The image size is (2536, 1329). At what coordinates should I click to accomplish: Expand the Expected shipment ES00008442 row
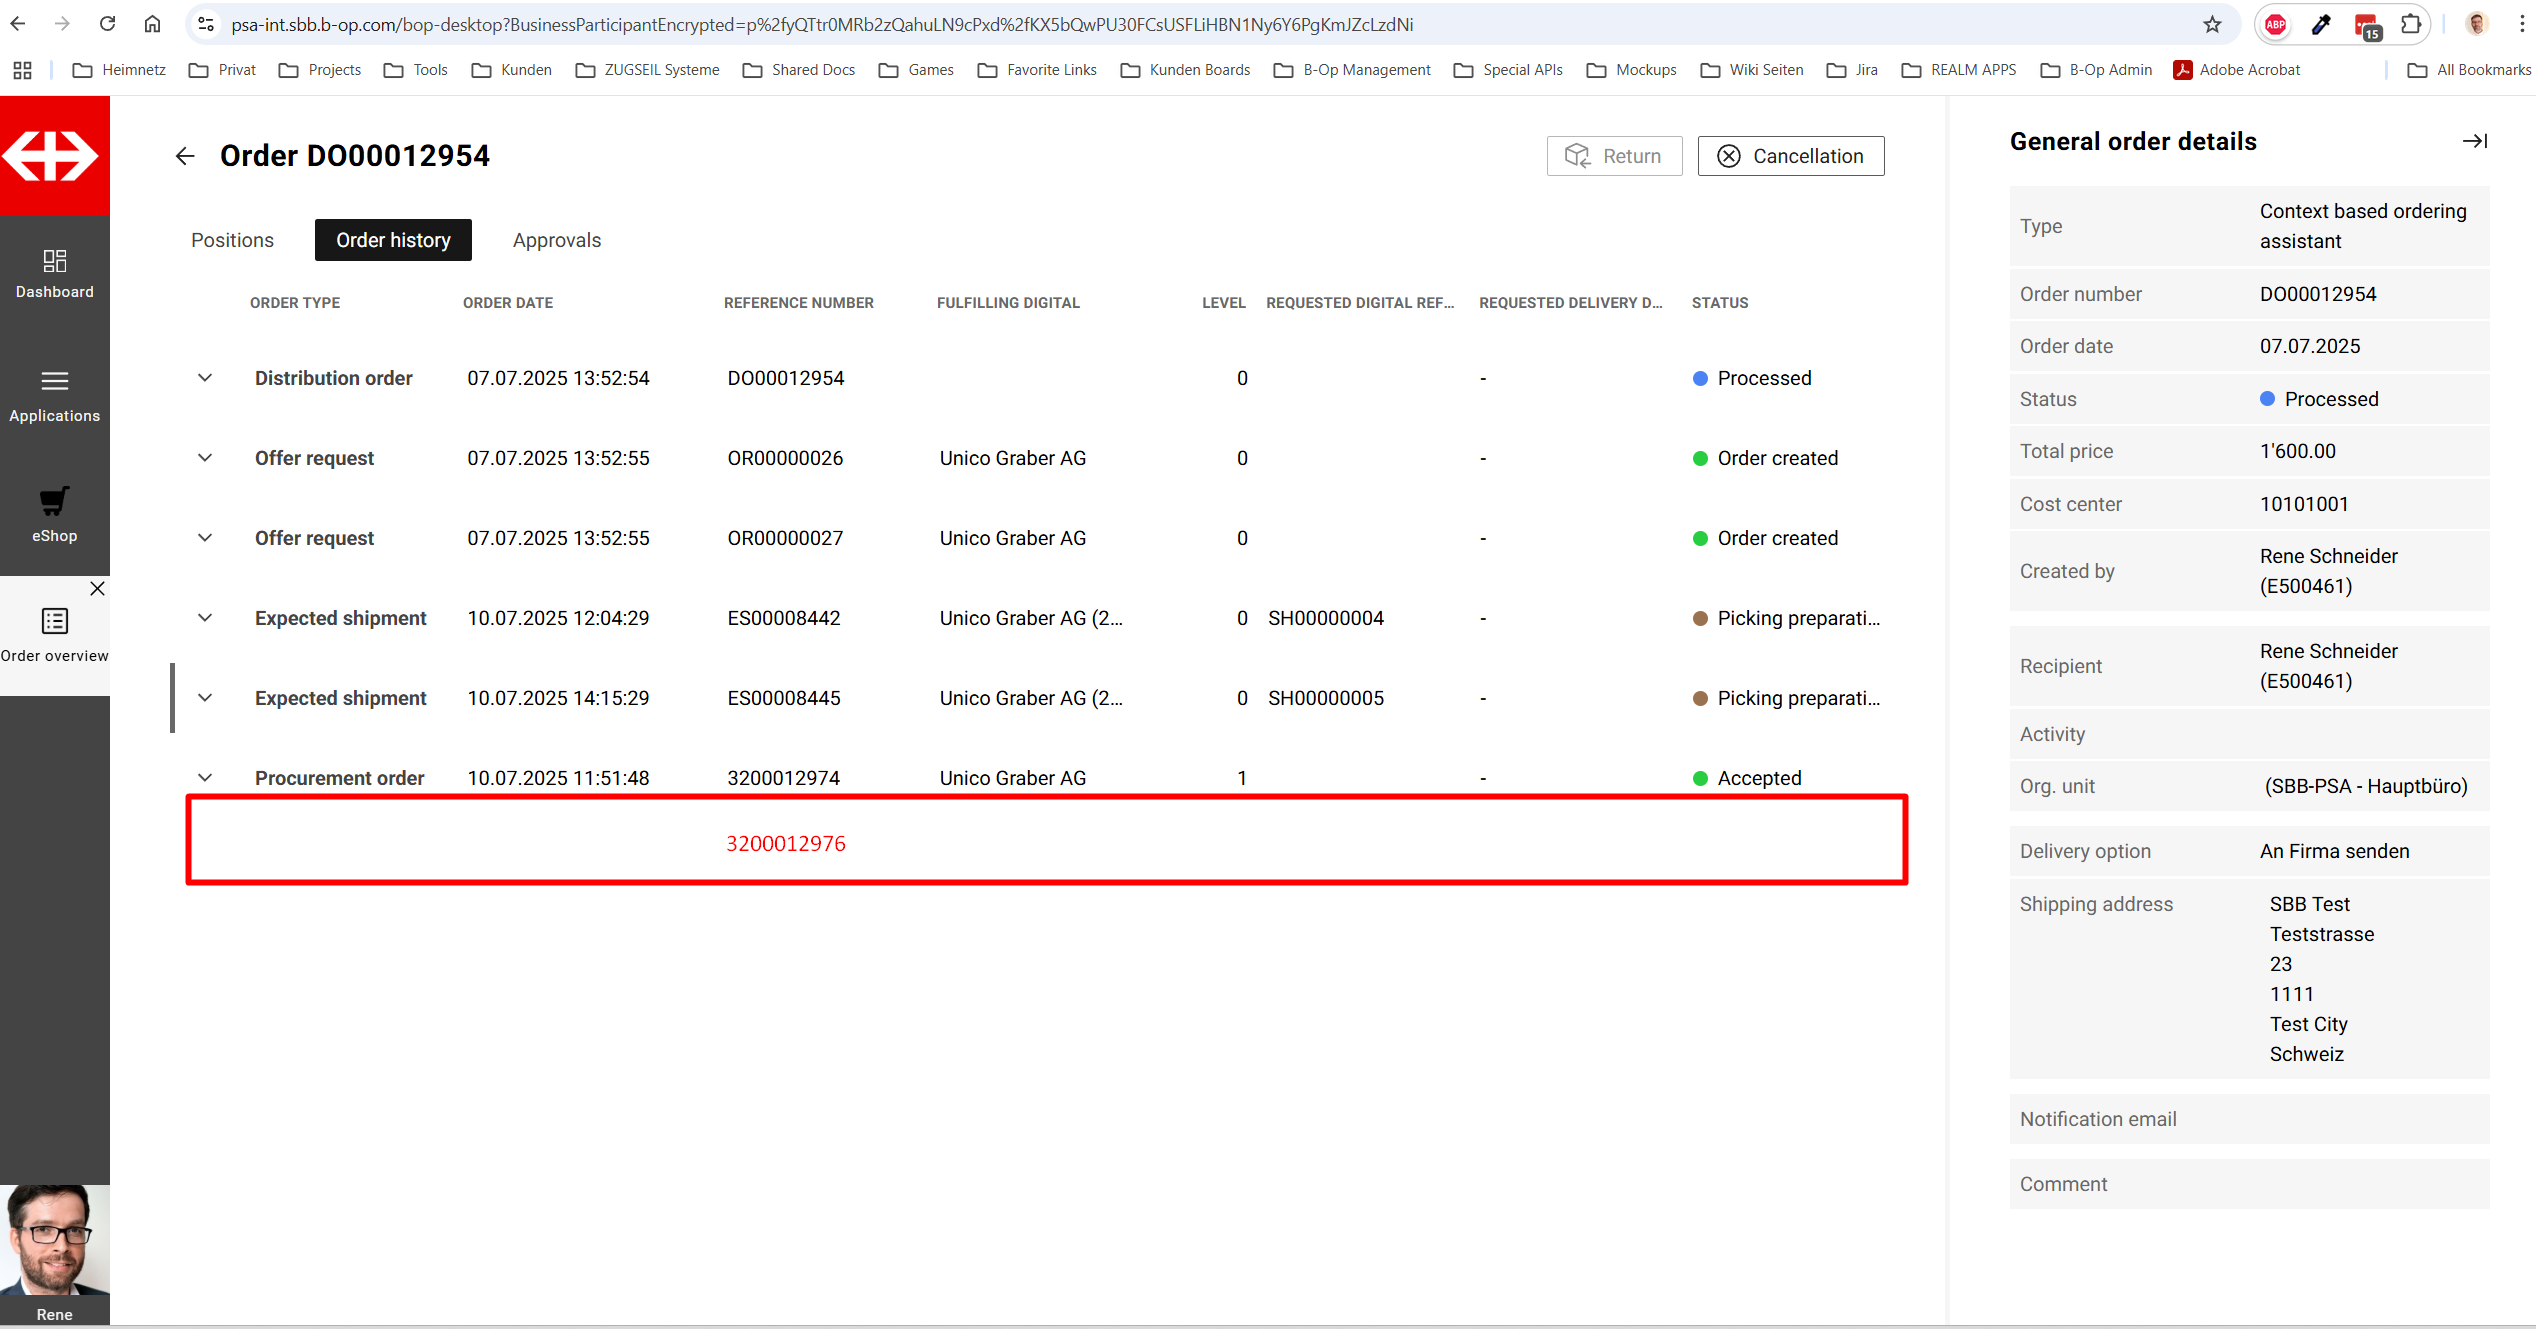pyautogui.click(x=205, y=618)
